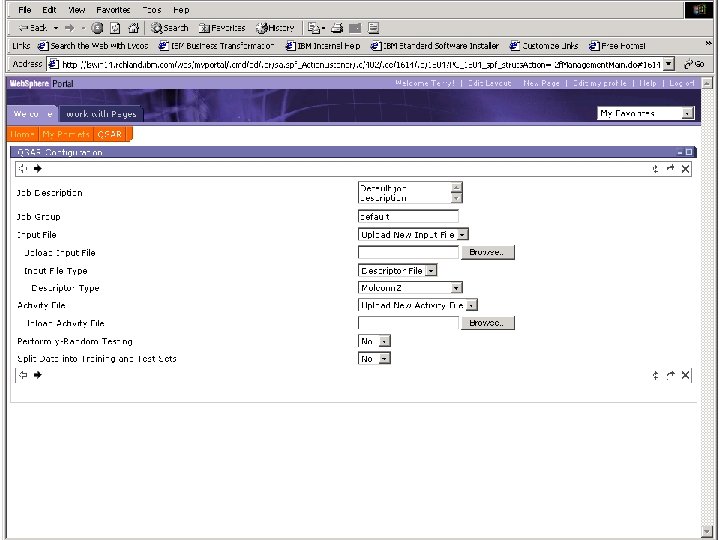Viewport: 720px width, 540px height.
Task: Click the Refresh page icon
Action: [115, 28]
